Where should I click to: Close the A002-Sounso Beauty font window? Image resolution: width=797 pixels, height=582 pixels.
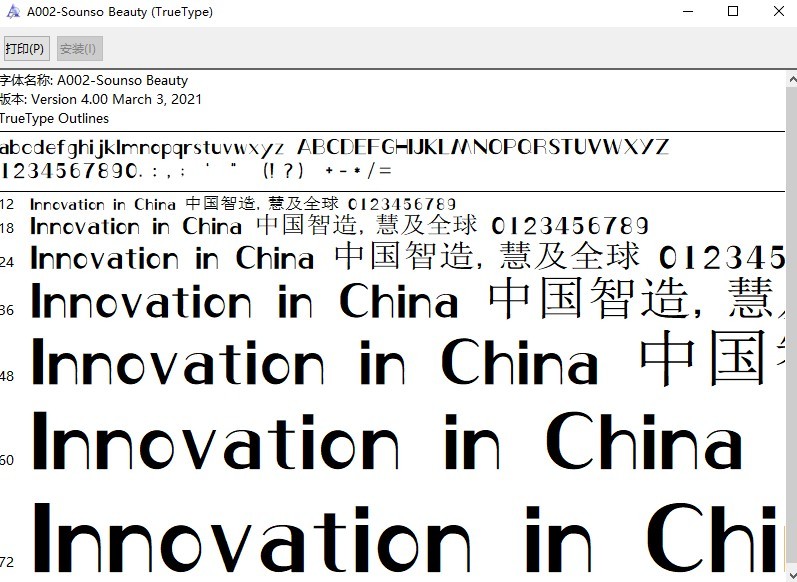pyautogui.click(x=778, y=12)
